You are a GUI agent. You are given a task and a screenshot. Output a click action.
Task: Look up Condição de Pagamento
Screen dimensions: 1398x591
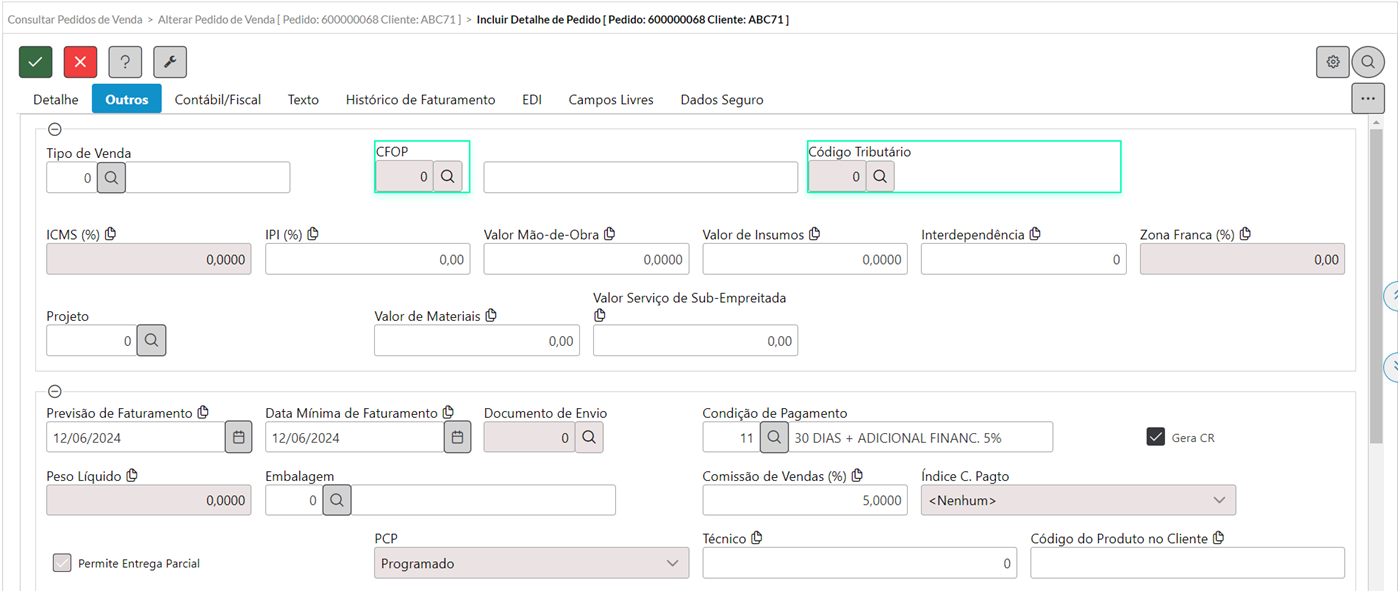coord(774,438)
